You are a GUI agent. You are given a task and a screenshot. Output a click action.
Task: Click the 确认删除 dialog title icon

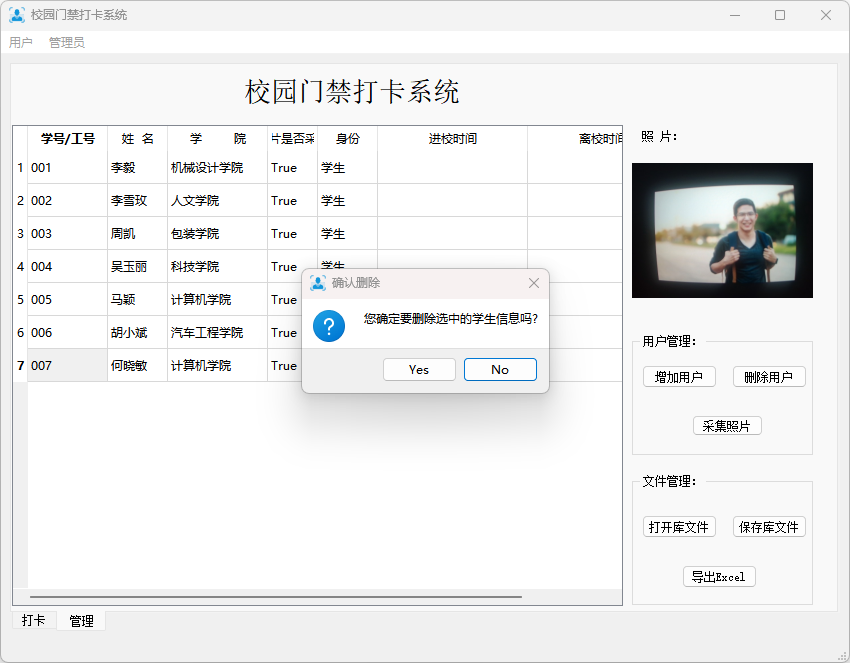(x=318, y=283)
